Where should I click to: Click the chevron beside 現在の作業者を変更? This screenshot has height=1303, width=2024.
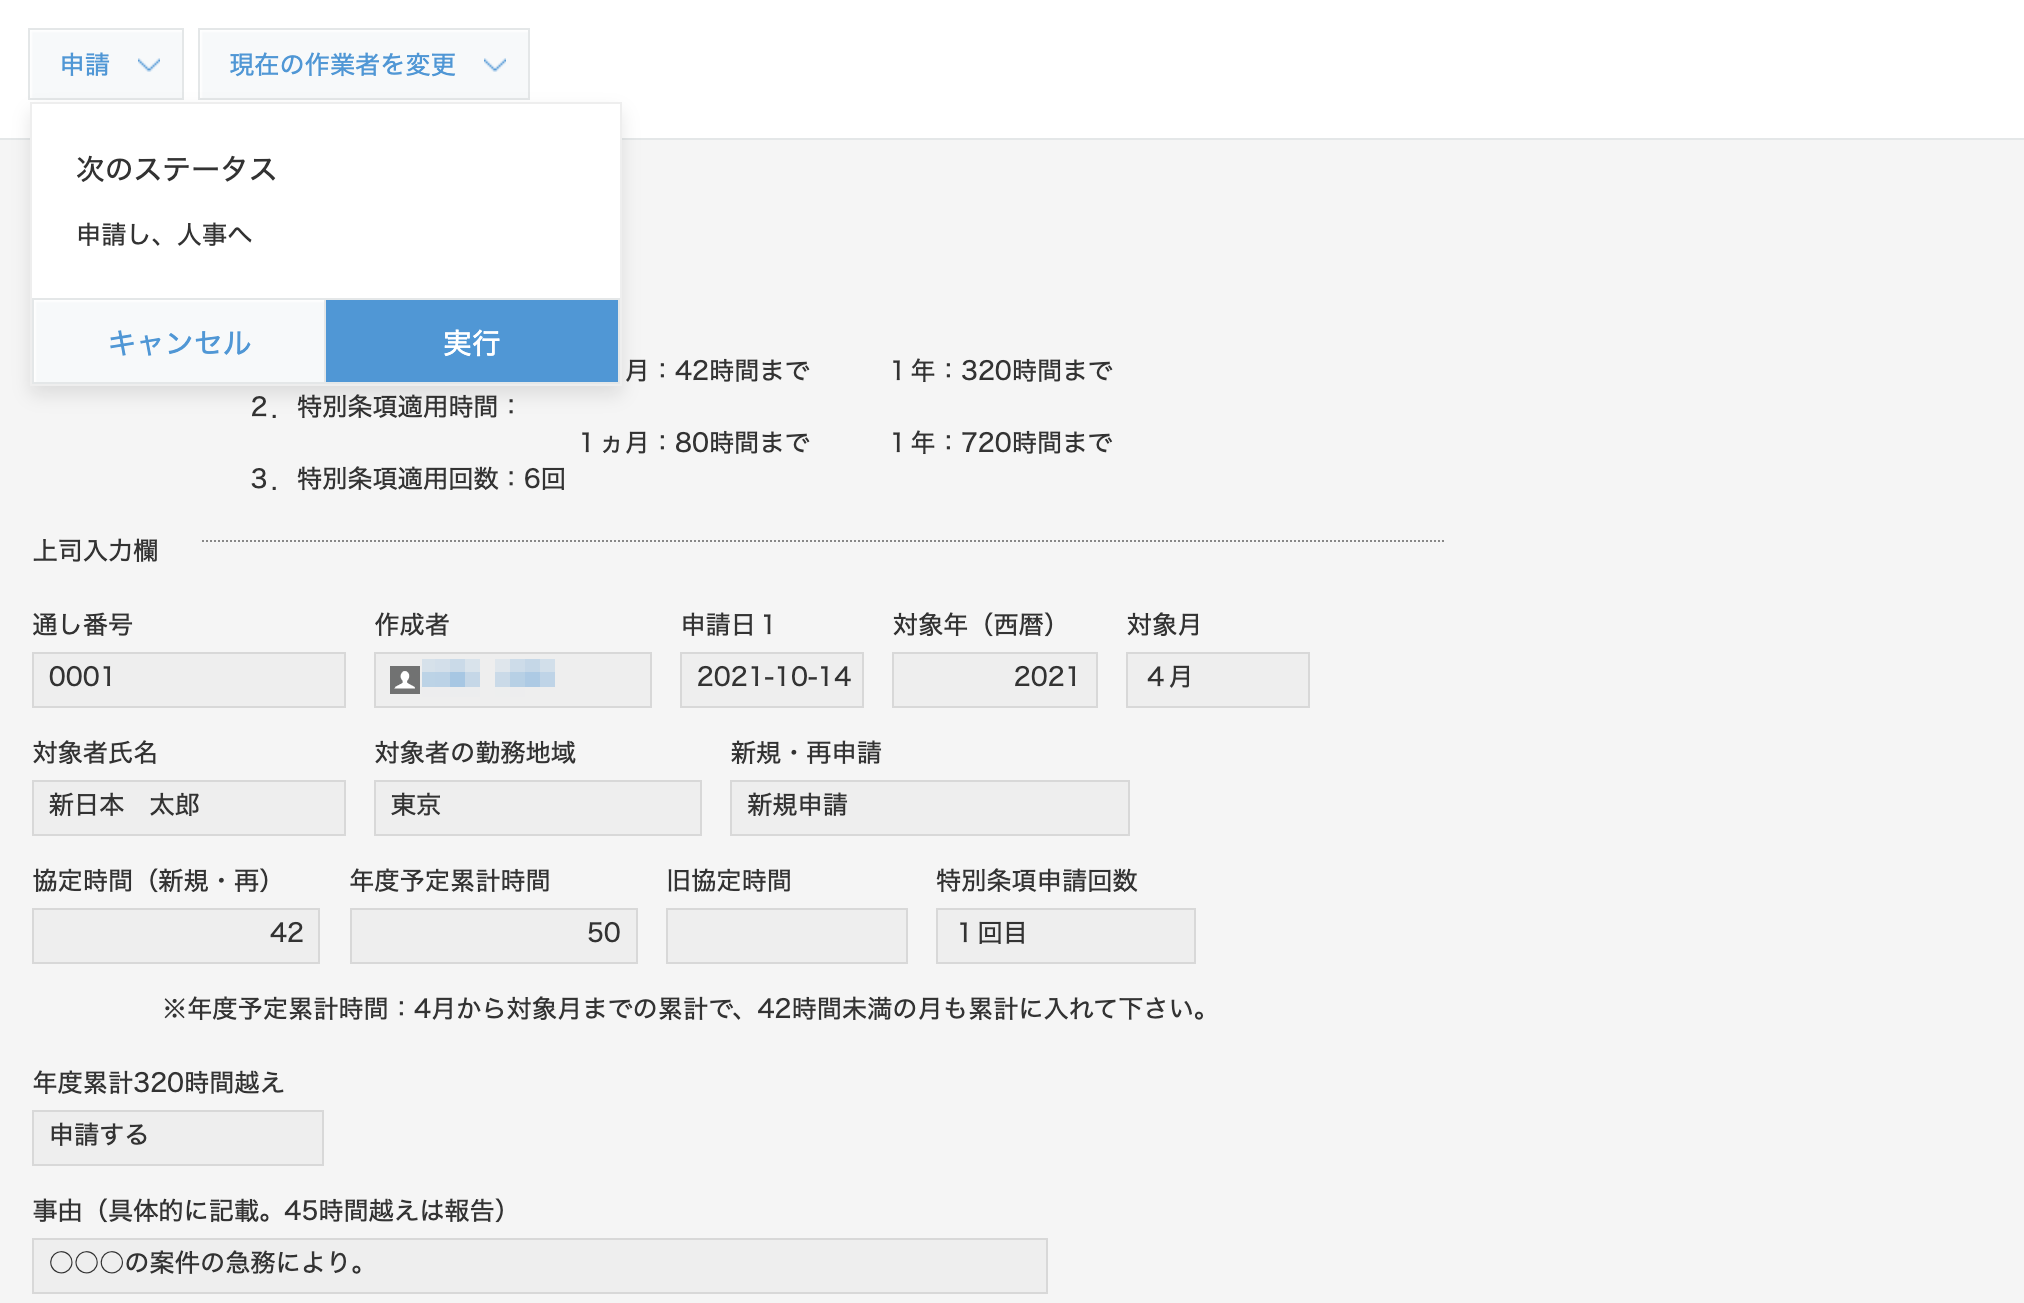coord(495,65)
